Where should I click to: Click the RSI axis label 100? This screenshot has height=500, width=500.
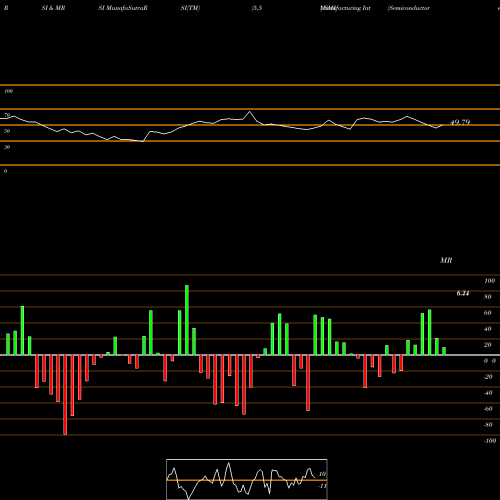pyautogui.click(x=8, y=91)
